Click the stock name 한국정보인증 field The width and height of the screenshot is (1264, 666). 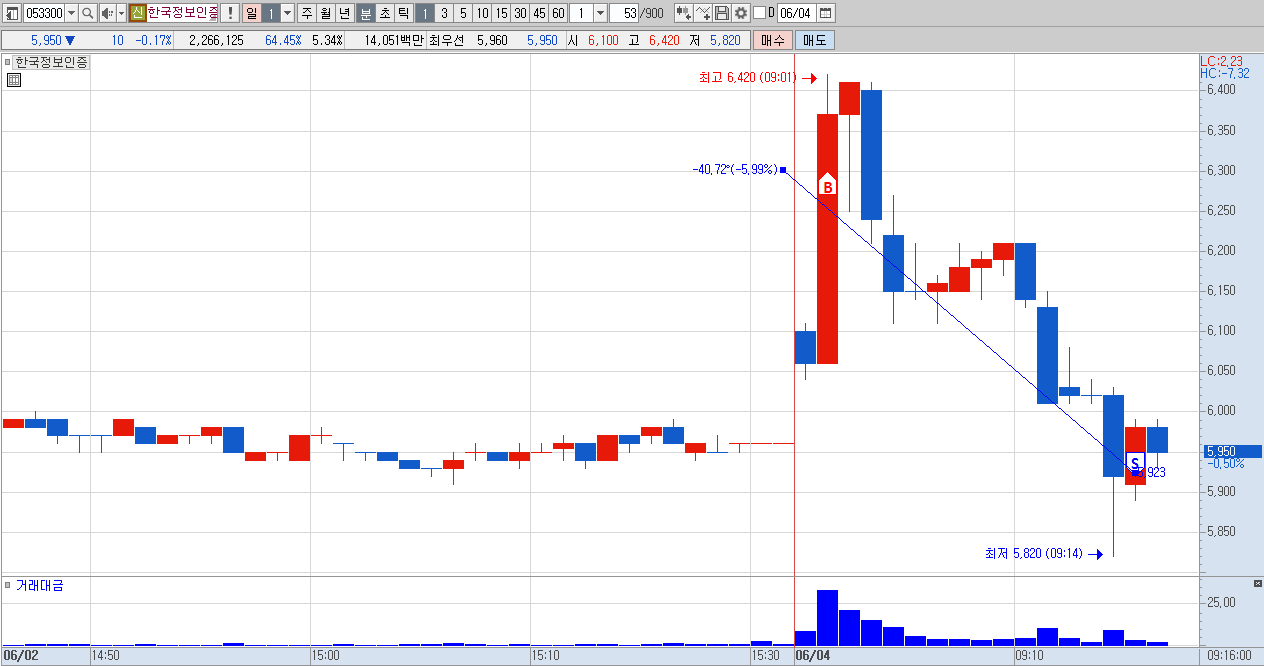click(x=182, y=13)
